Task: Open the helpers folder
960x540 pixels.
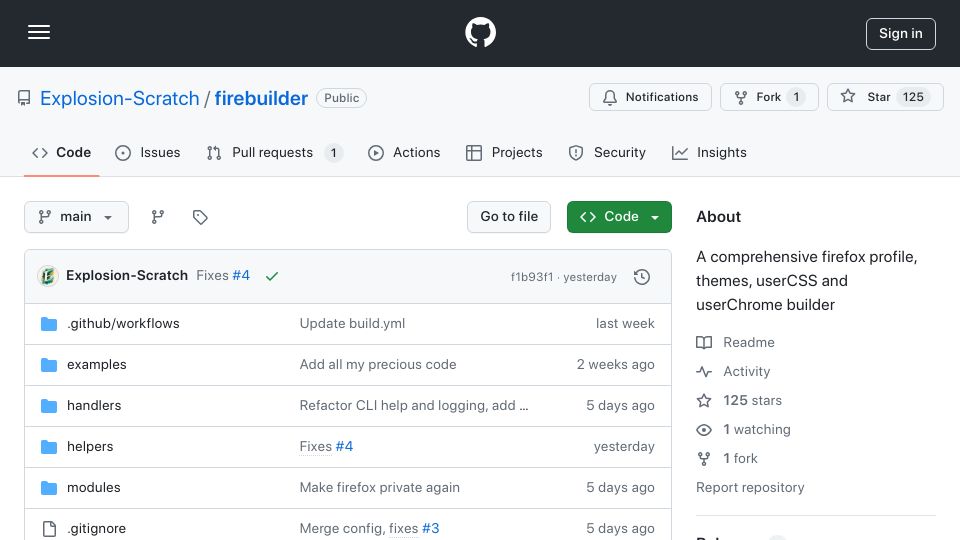Action: [x=90, y=446]
